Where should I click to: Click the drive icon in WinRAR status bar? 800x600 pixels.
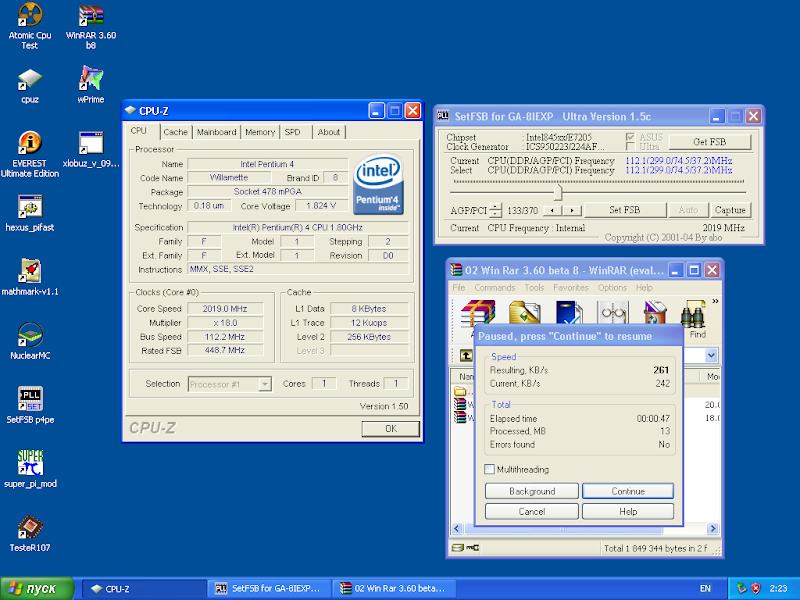tap(458, 547)
